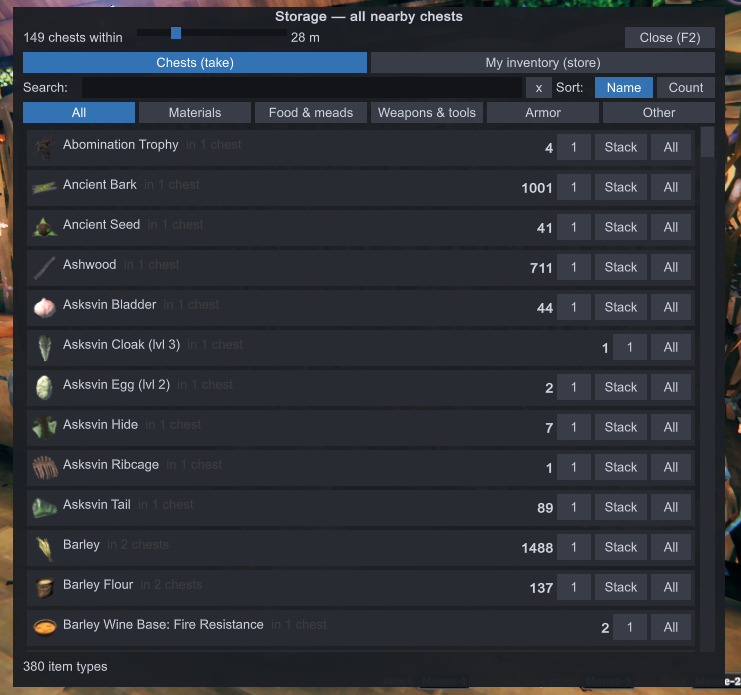This screenshot has height=695, width=741.
Task: Click the Asksvin Egg item icon
Action: click(x=45, y=387)
